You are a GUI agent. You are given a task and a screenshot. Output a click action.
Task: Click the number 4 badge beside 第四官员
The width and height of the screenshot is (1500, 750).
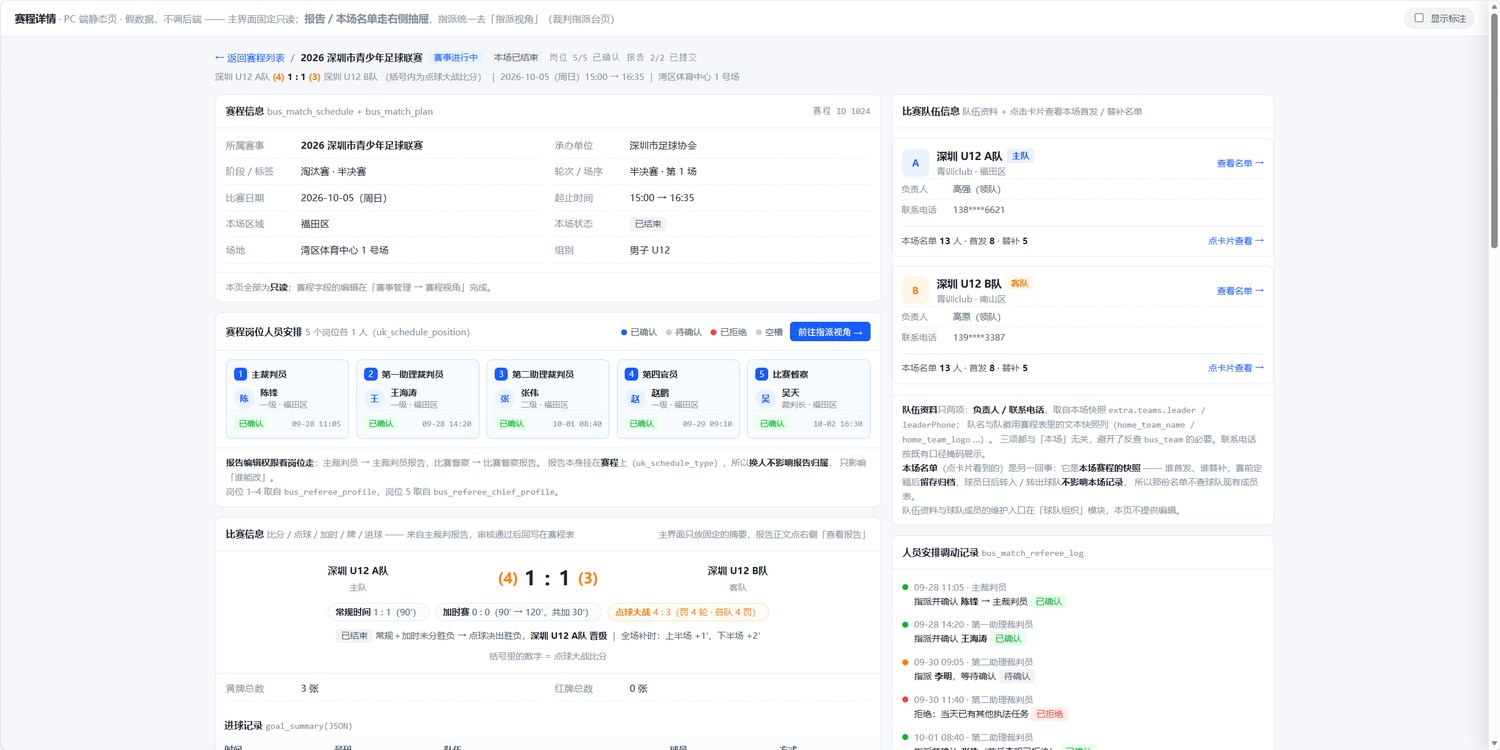(x=631, y=374)
